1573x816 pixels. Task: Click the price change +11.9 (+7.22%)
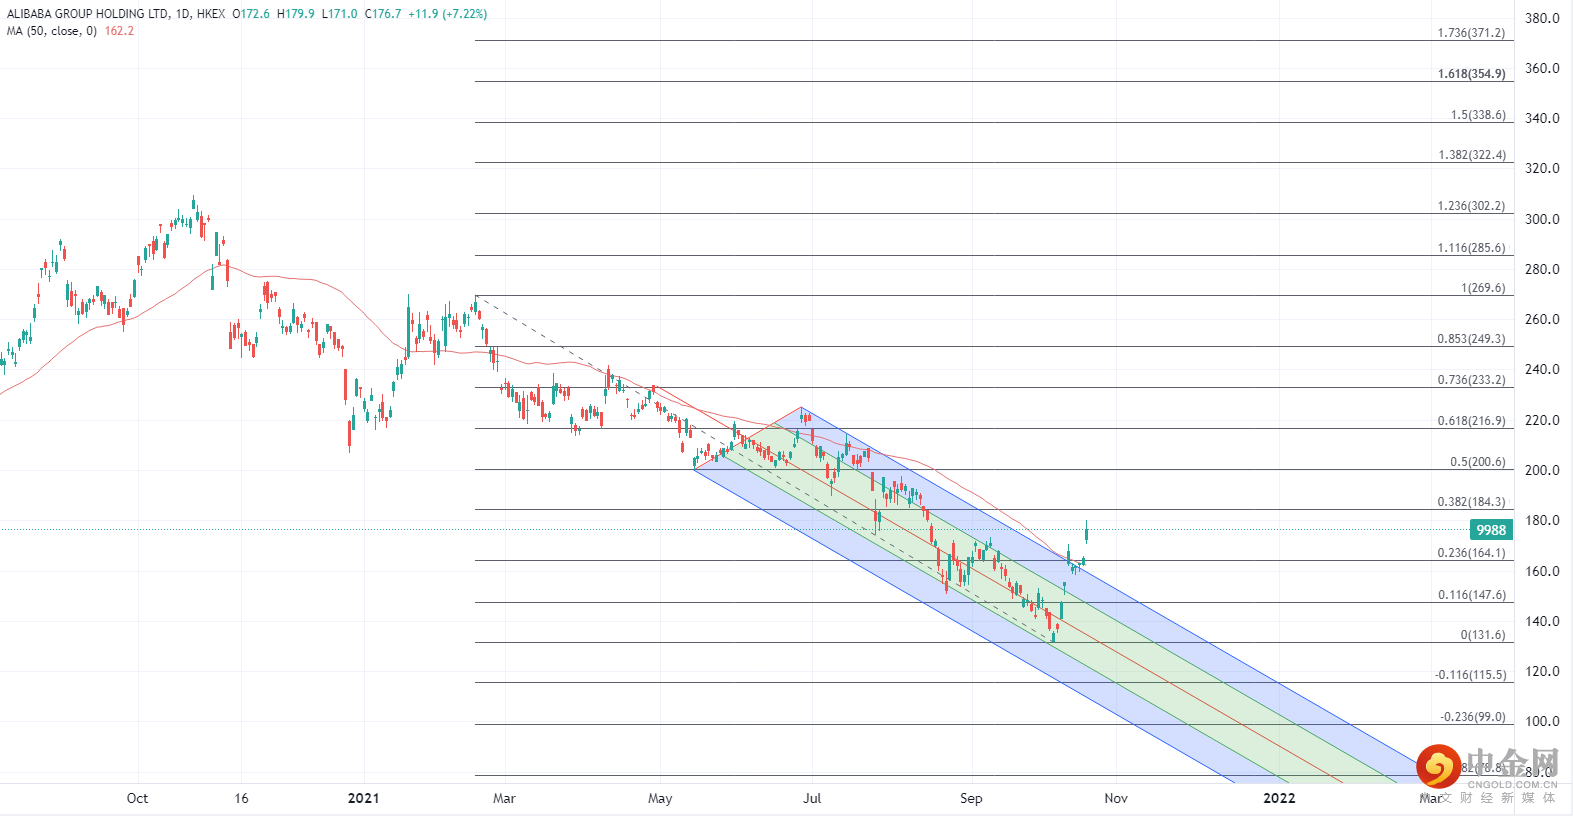click(447, 14)
